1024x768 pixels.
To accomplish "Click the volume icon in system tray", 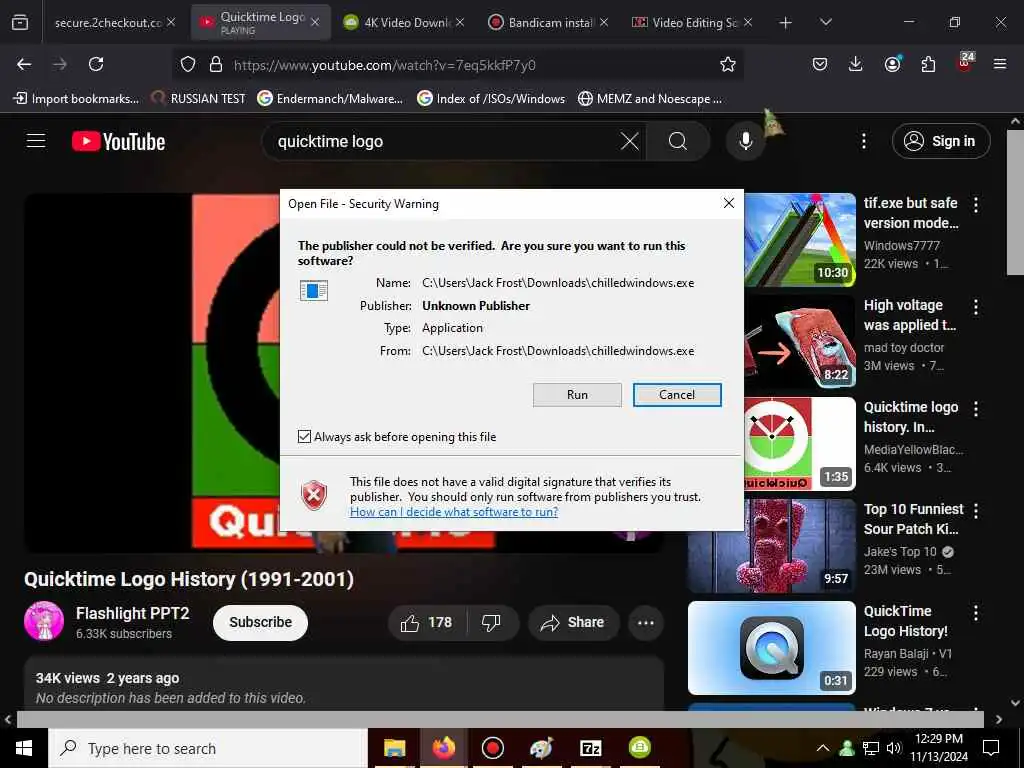I will coord(894,748).
